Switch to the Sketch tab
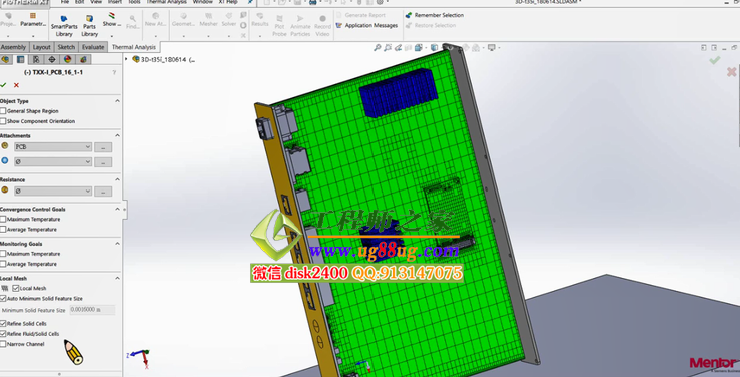This screenshot has width=740, height=377. pos(66,47)
